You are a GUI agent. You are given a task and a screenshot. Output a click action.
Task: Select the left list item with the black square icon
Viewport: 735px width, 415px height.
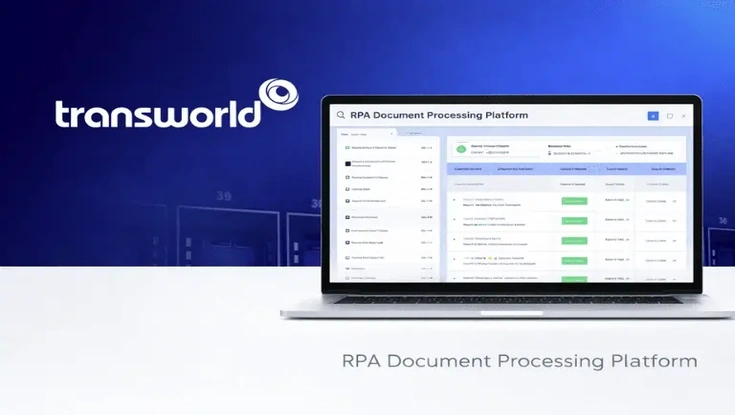pyautogui.click(x=389, y=163)
